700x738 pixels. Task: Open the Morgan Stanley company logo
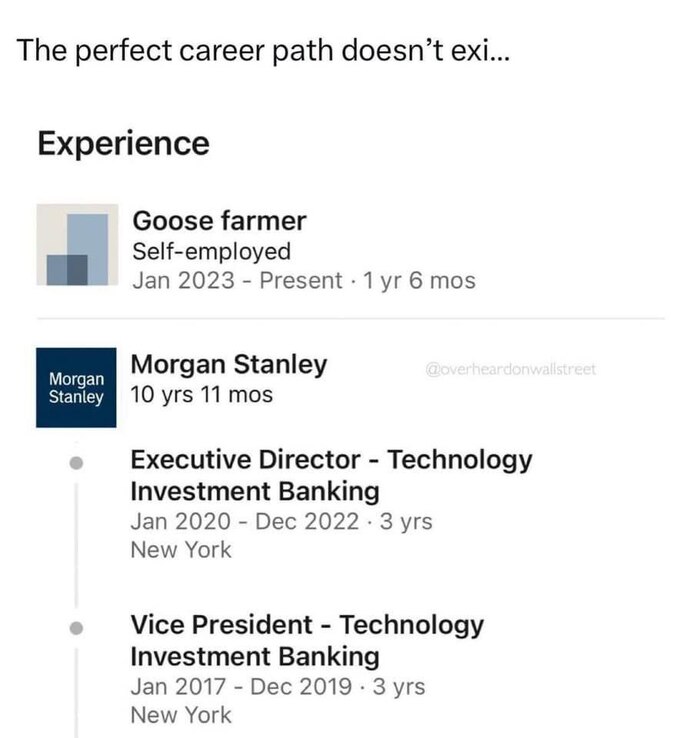[76, 387]
